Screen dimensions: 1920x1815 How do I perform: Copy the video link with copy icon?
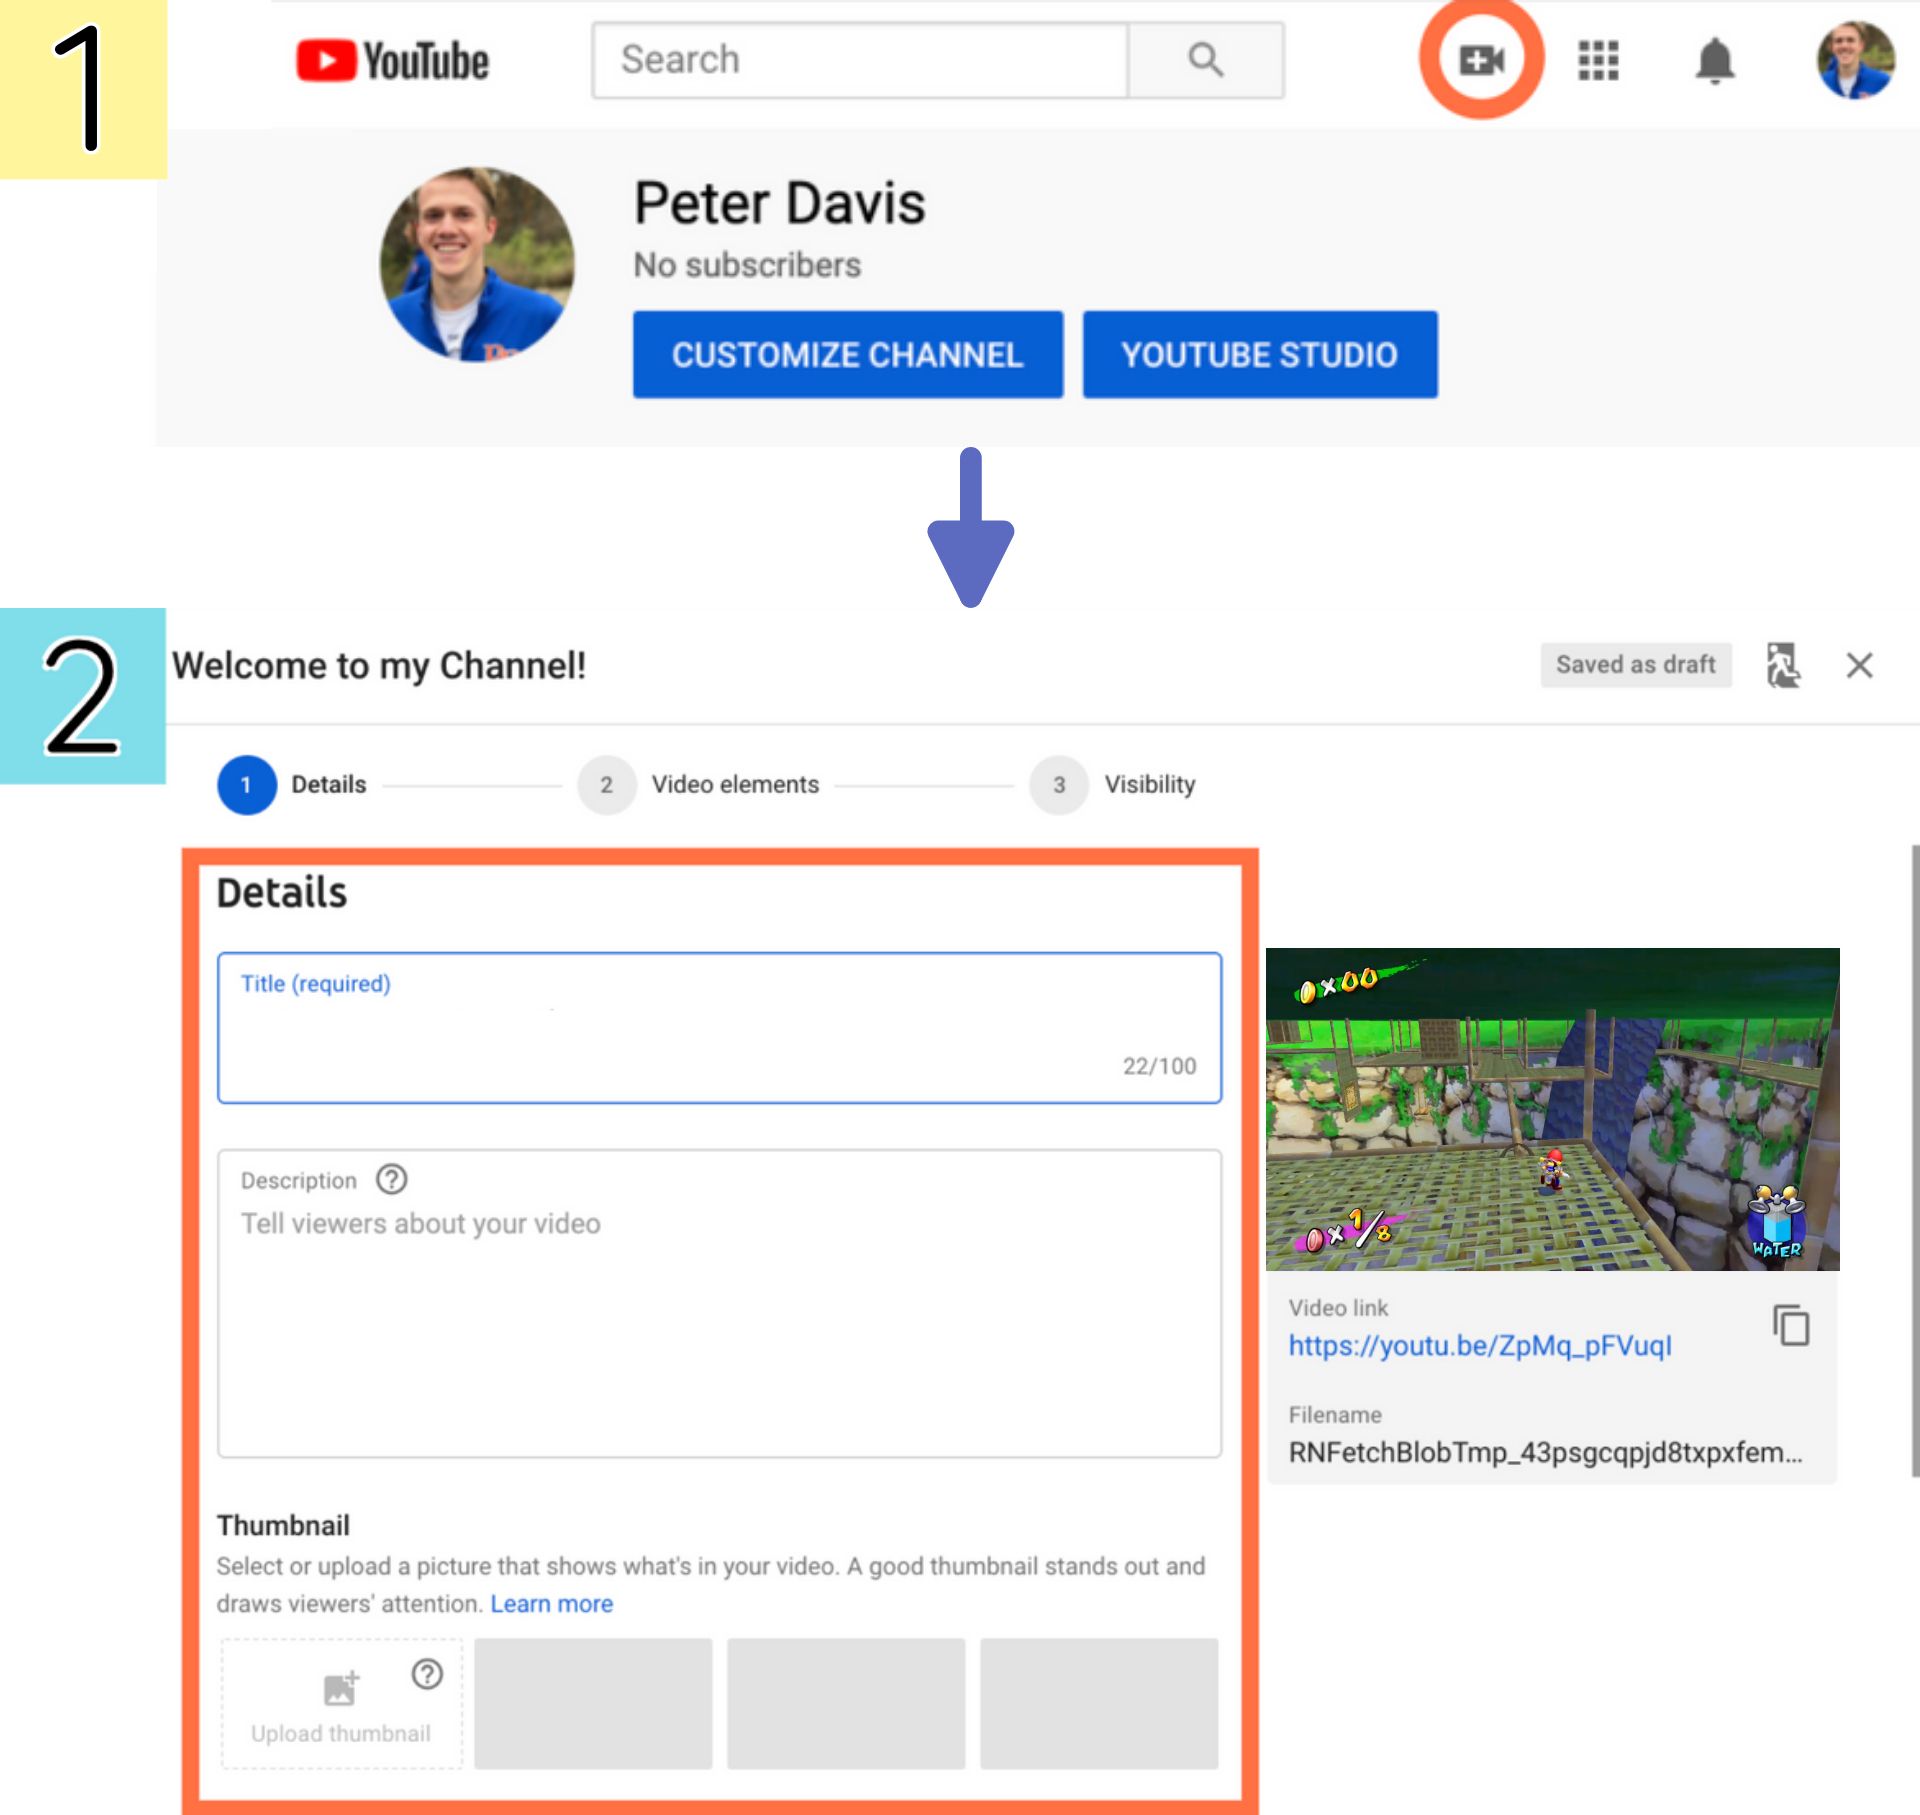point(1791,1326)
